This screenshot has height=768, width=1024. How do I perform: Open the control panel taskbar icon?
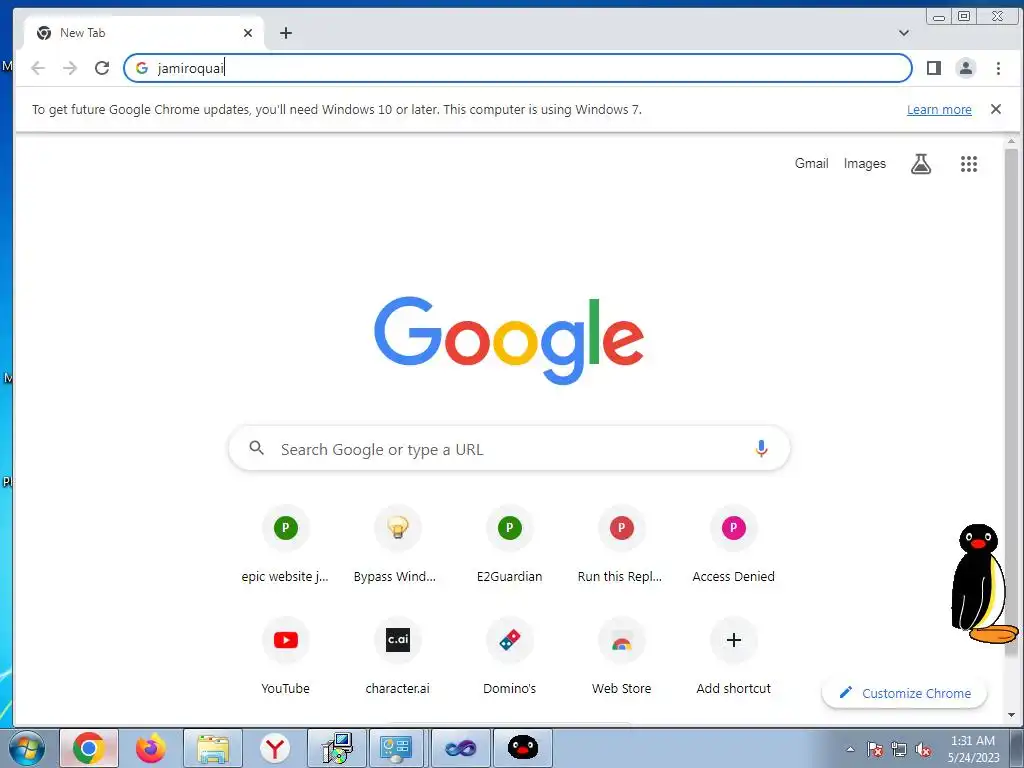click(396, 748)
